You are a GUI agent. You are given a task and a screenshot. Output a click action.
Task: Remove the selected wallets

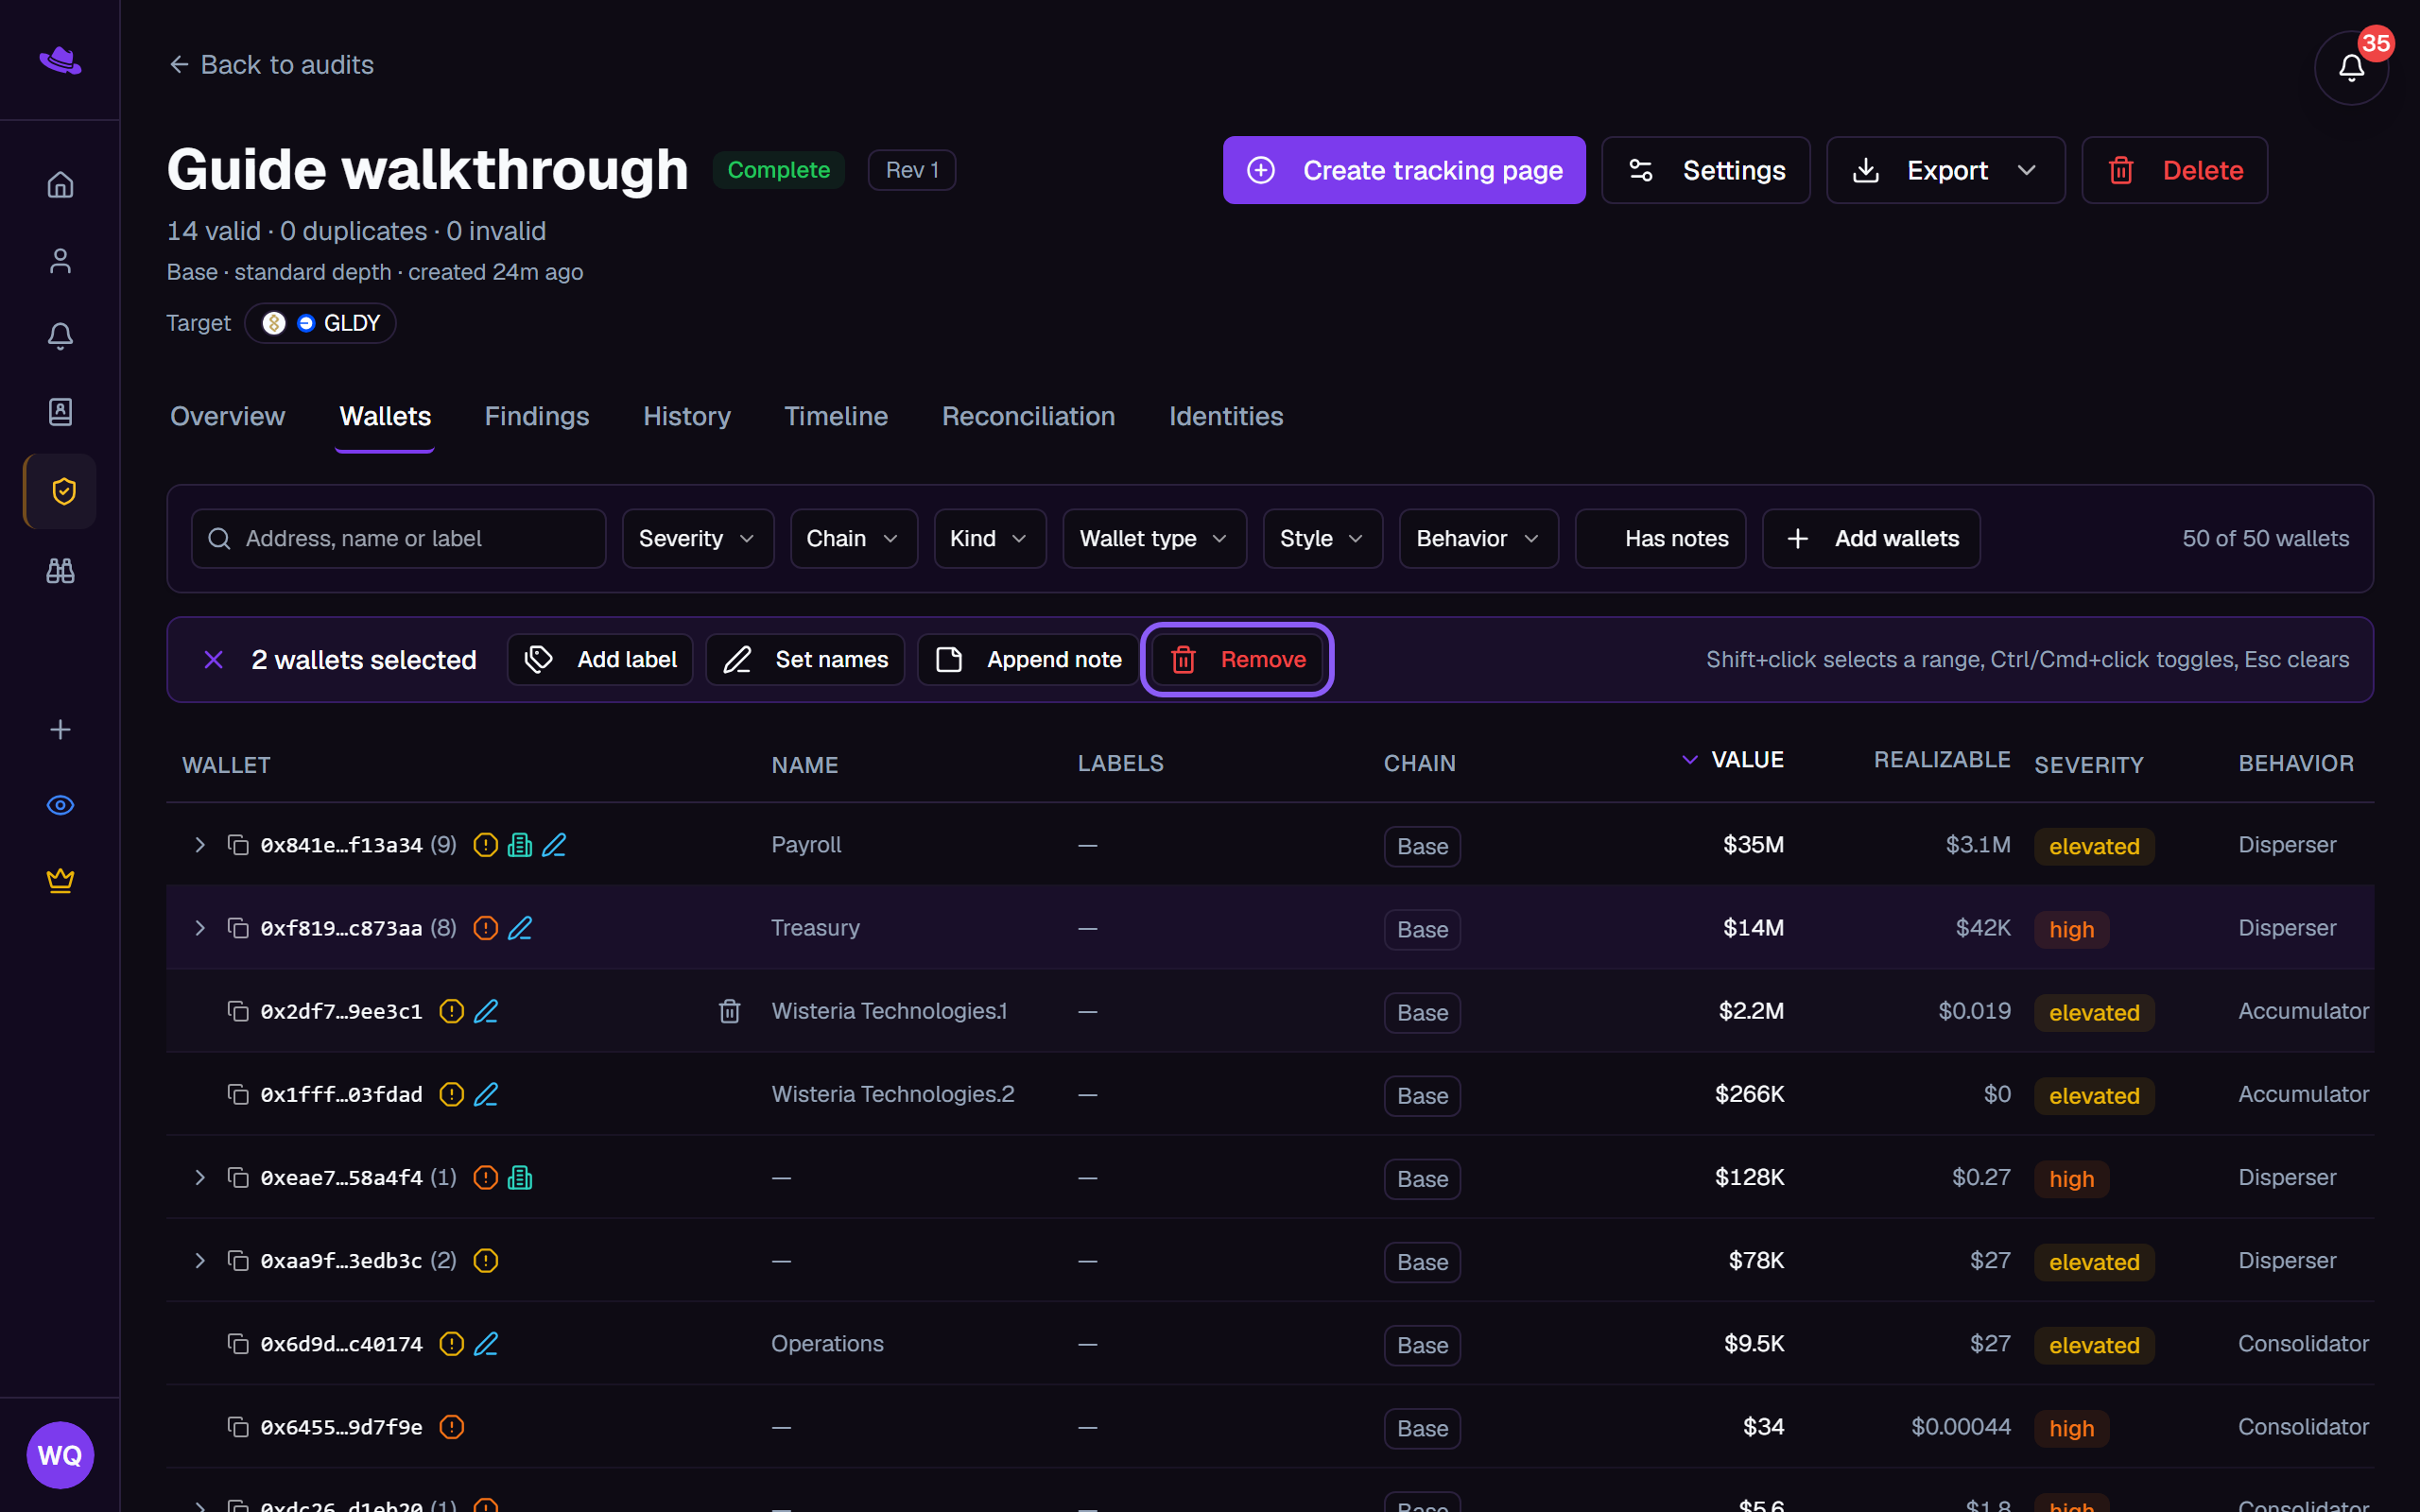[1237, 660]
